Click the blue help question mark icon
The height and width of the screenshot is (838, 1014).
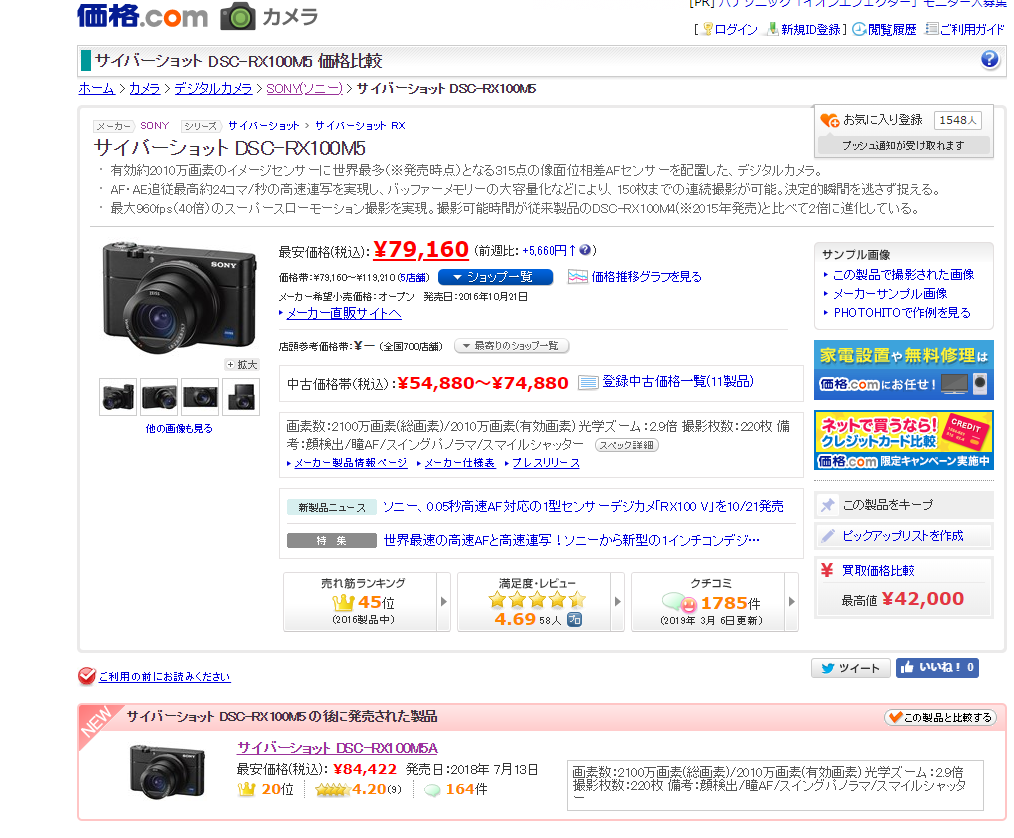click(989, 59)
